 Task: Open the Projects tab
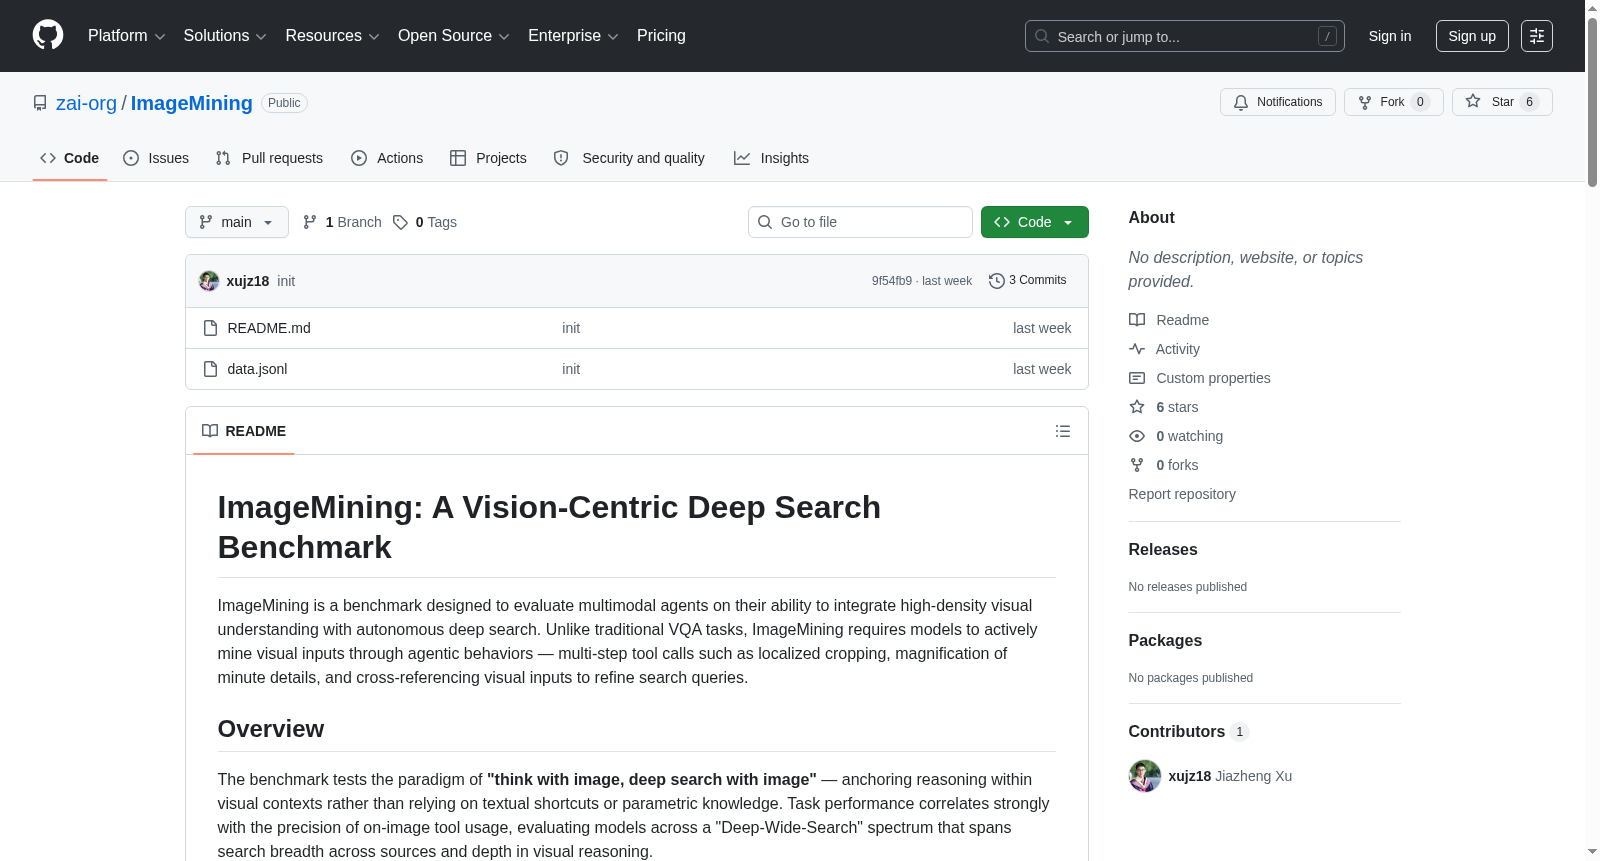(x=488, y=158)
